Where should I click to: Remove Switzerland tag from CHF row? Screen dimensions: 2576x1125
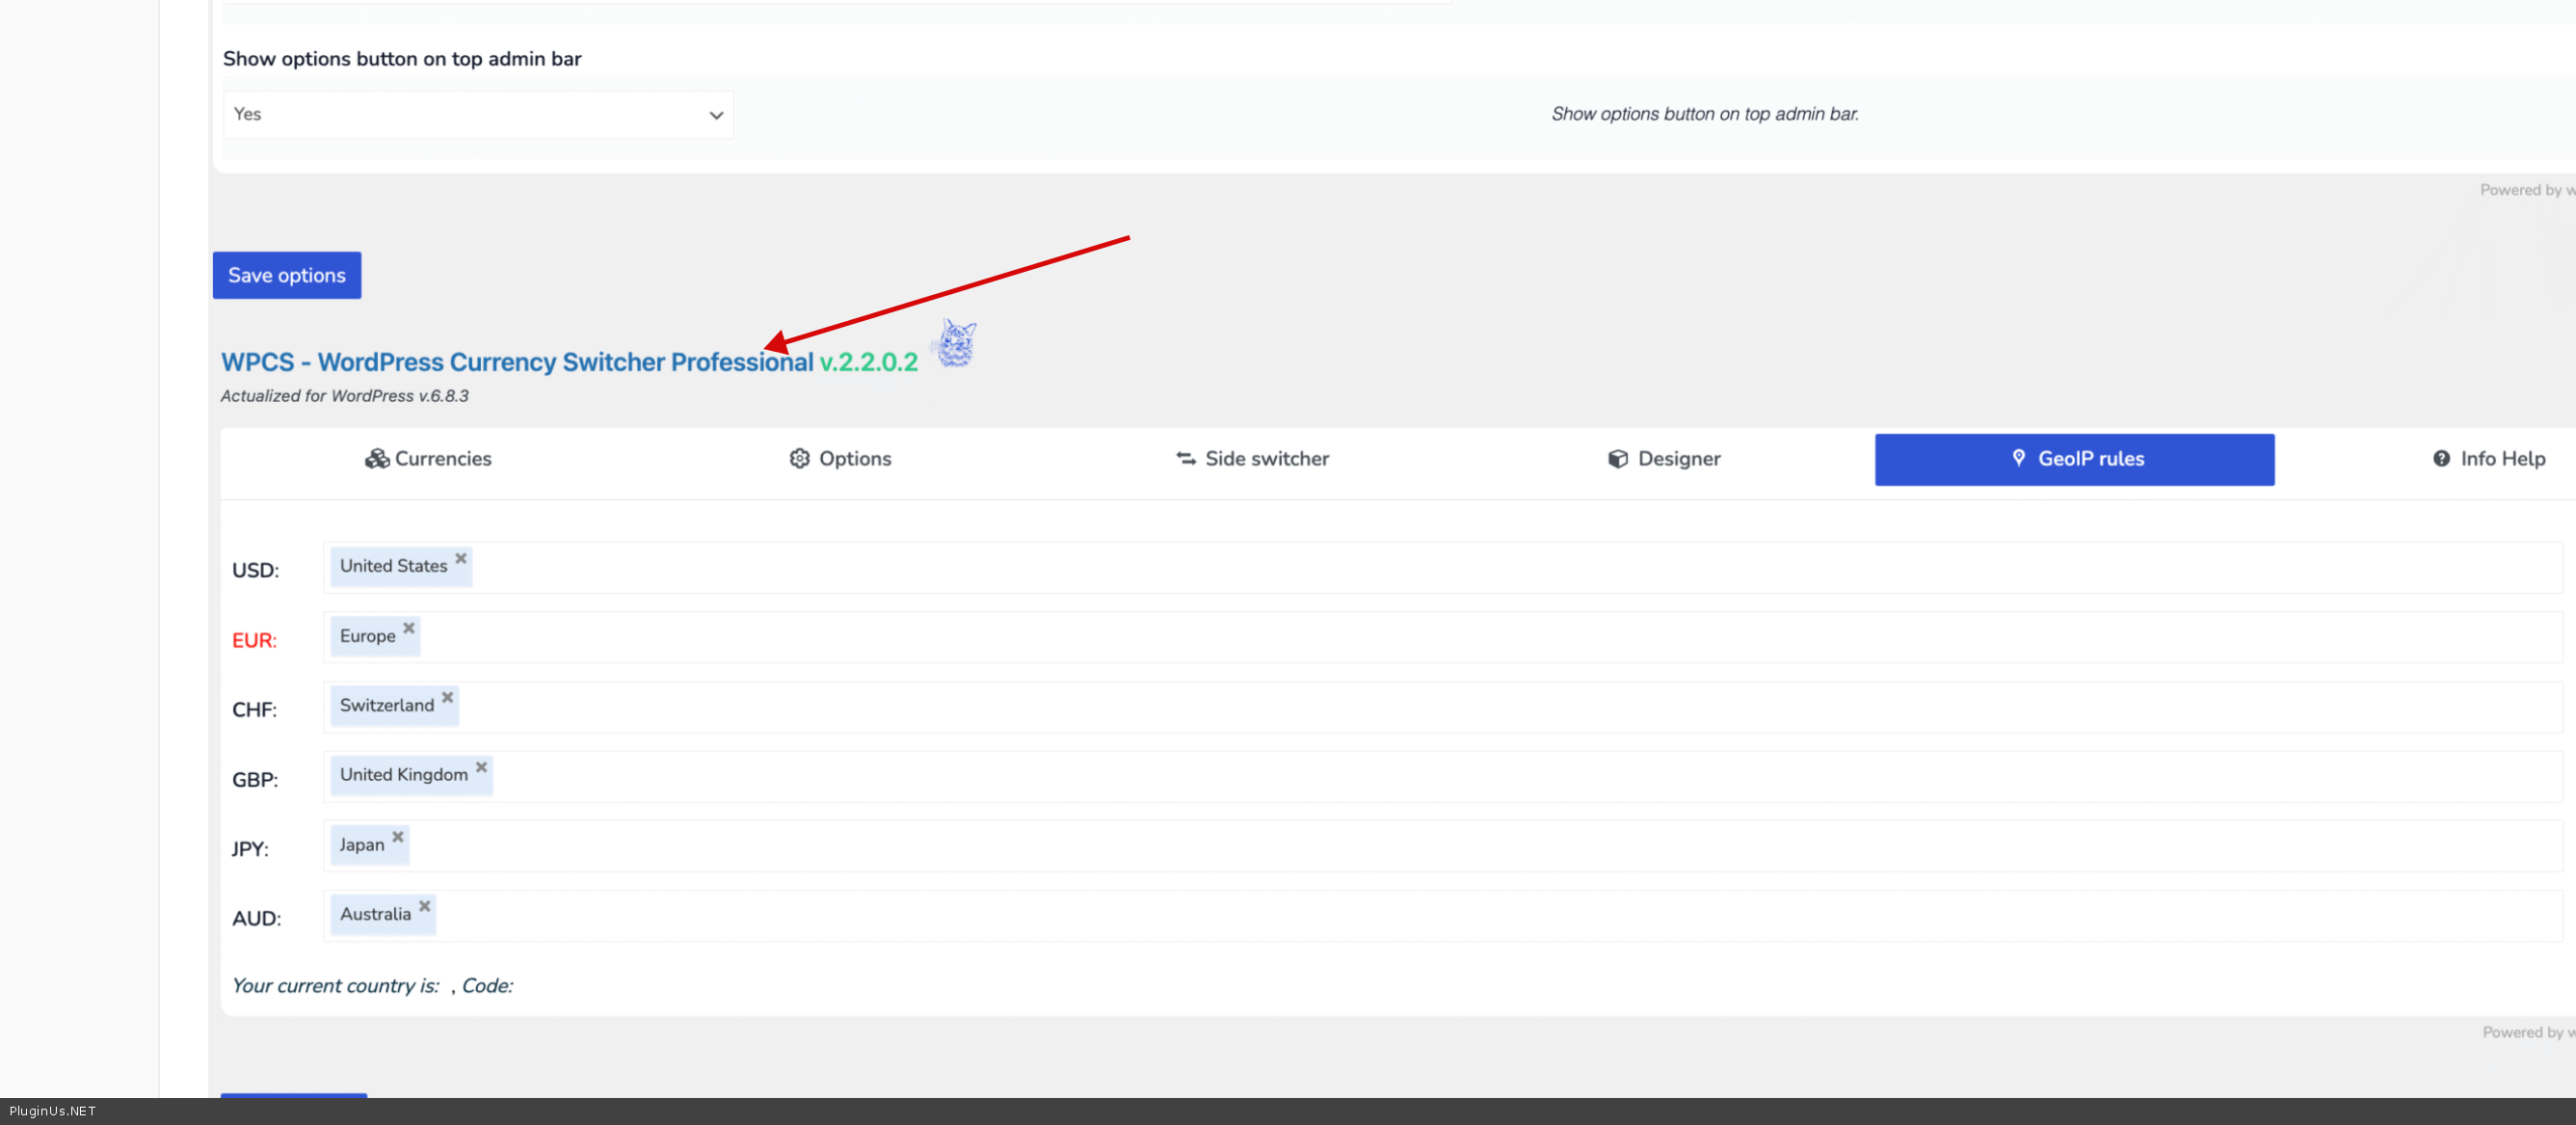448,697
